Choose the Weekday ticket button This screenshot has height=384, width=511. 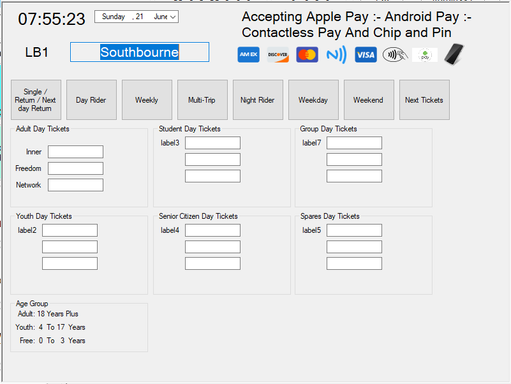[313, 100]
